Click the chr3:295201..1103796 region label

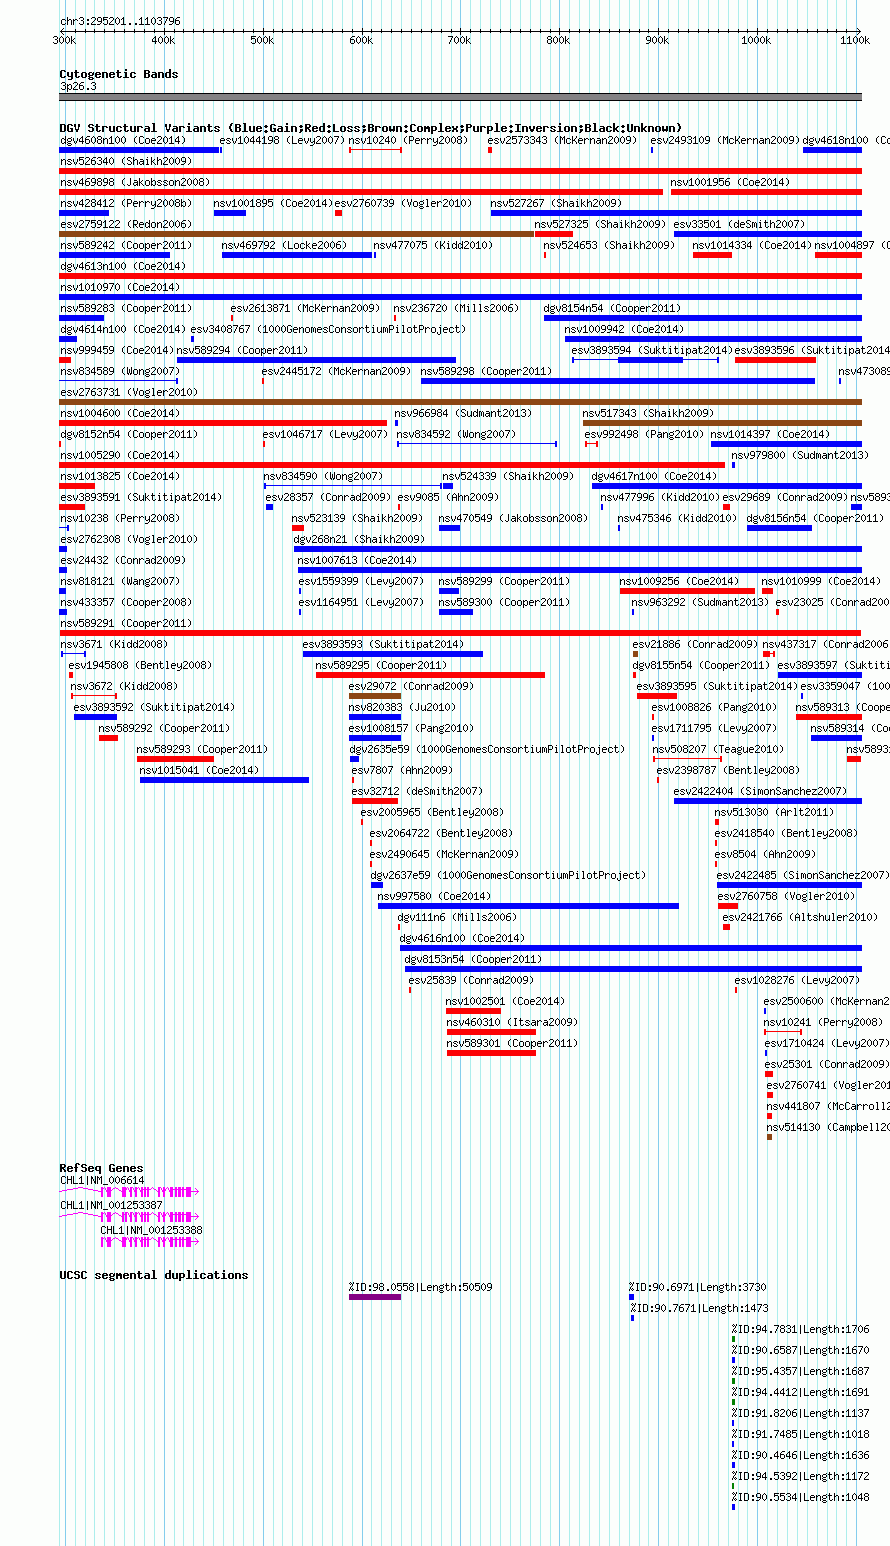pos(120,21)
